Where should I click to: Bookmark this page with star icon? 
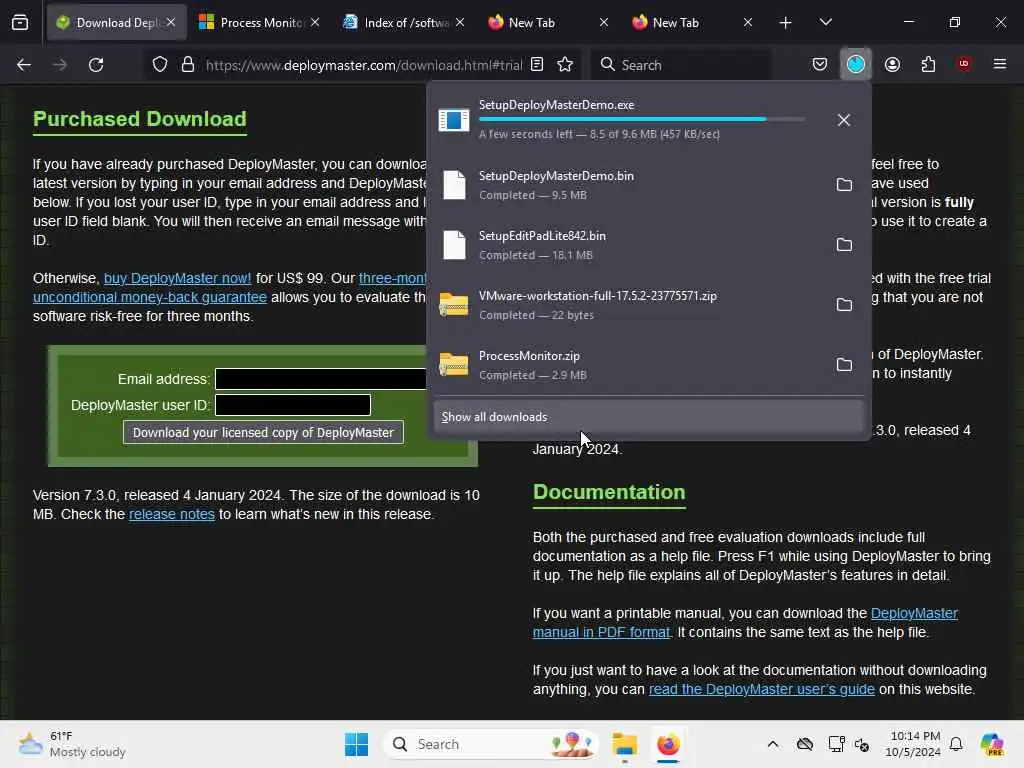565,65
